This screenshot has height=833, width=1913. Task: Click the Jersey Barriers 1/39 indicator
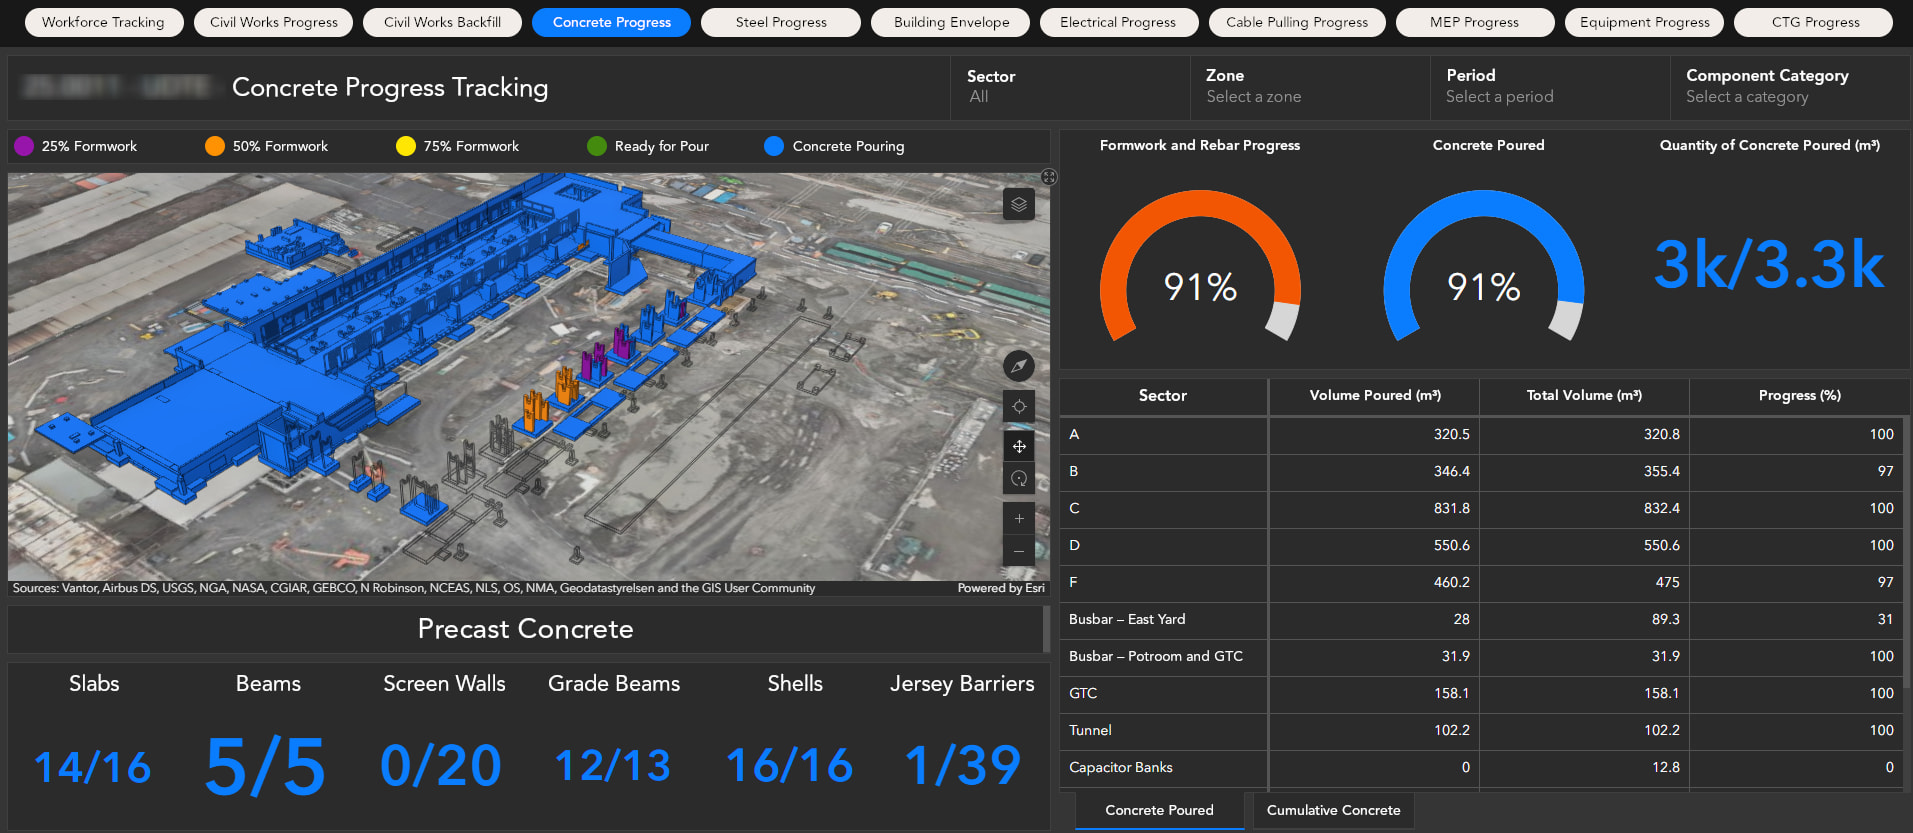coord(962,766)
